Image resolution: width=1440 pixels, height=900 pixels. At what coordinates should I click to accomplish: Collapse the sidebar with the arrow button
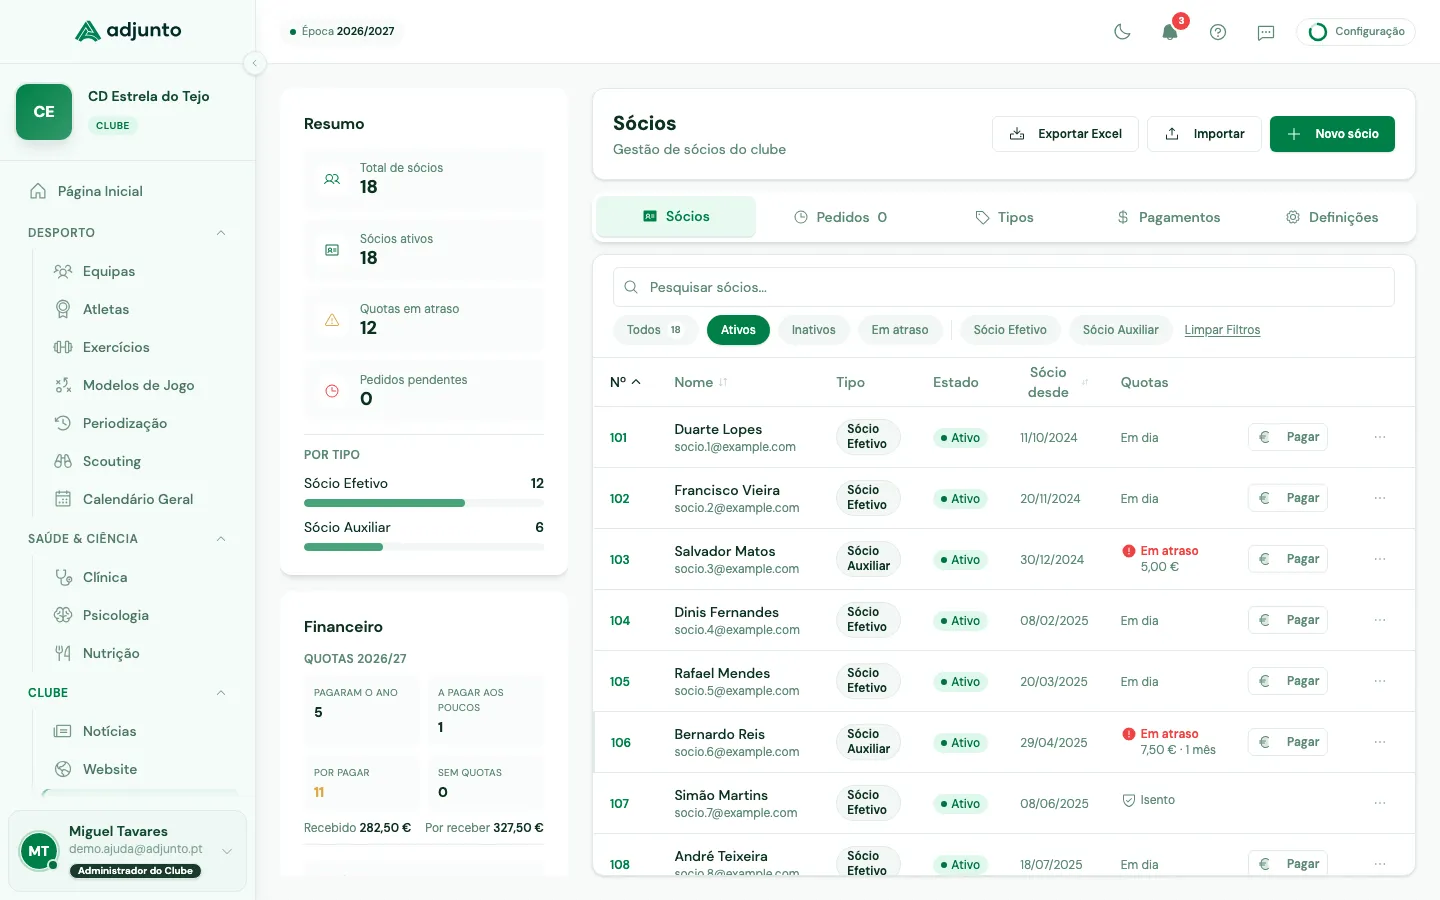tap(255, 63)
